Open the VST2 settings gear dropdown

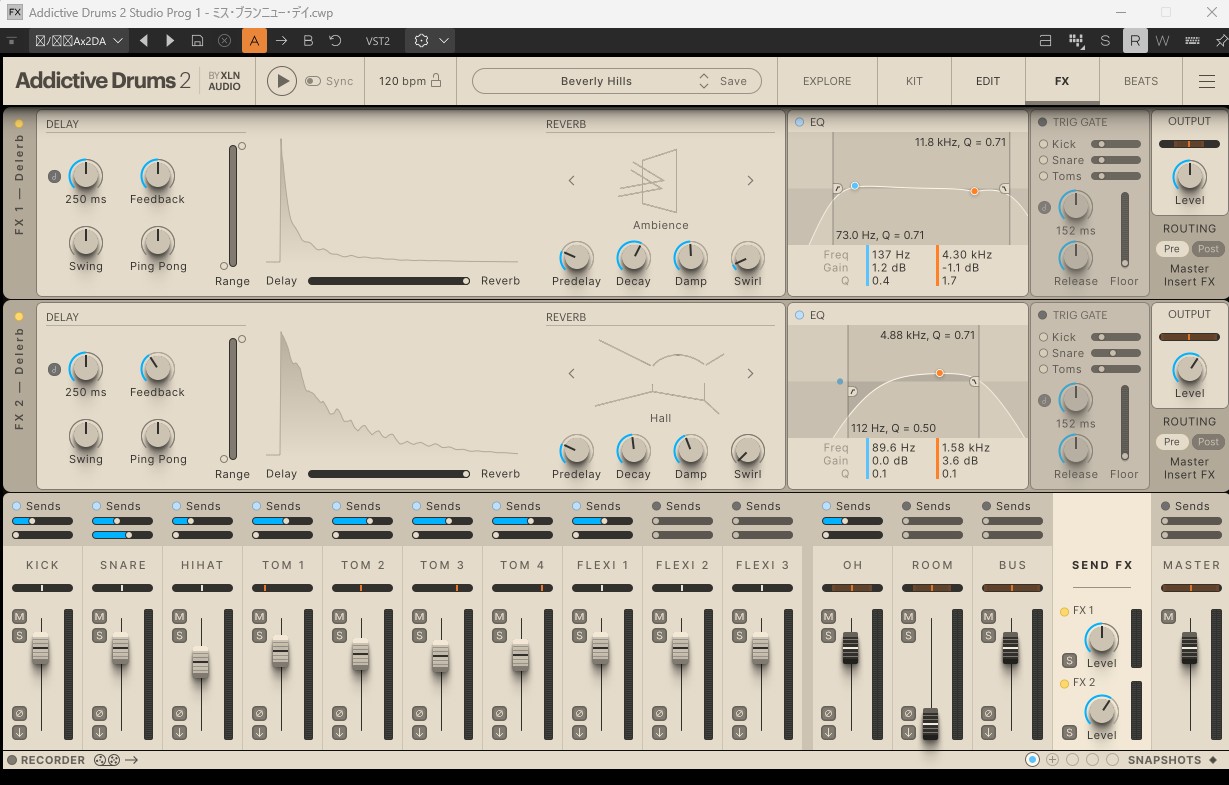pyautogui.click(x=432, y=41)
